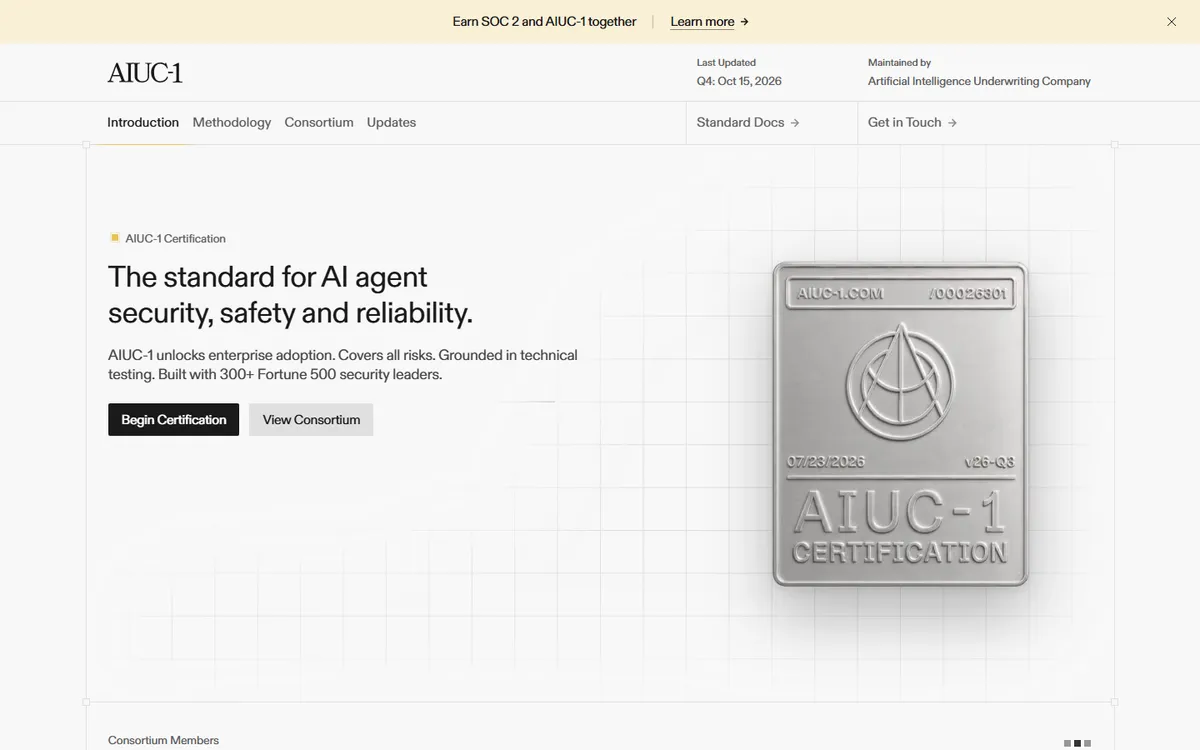The width and height of the screenshot is (1200, 750).
Task: Switch to the Introduction tab
Action: click(143, 122)
